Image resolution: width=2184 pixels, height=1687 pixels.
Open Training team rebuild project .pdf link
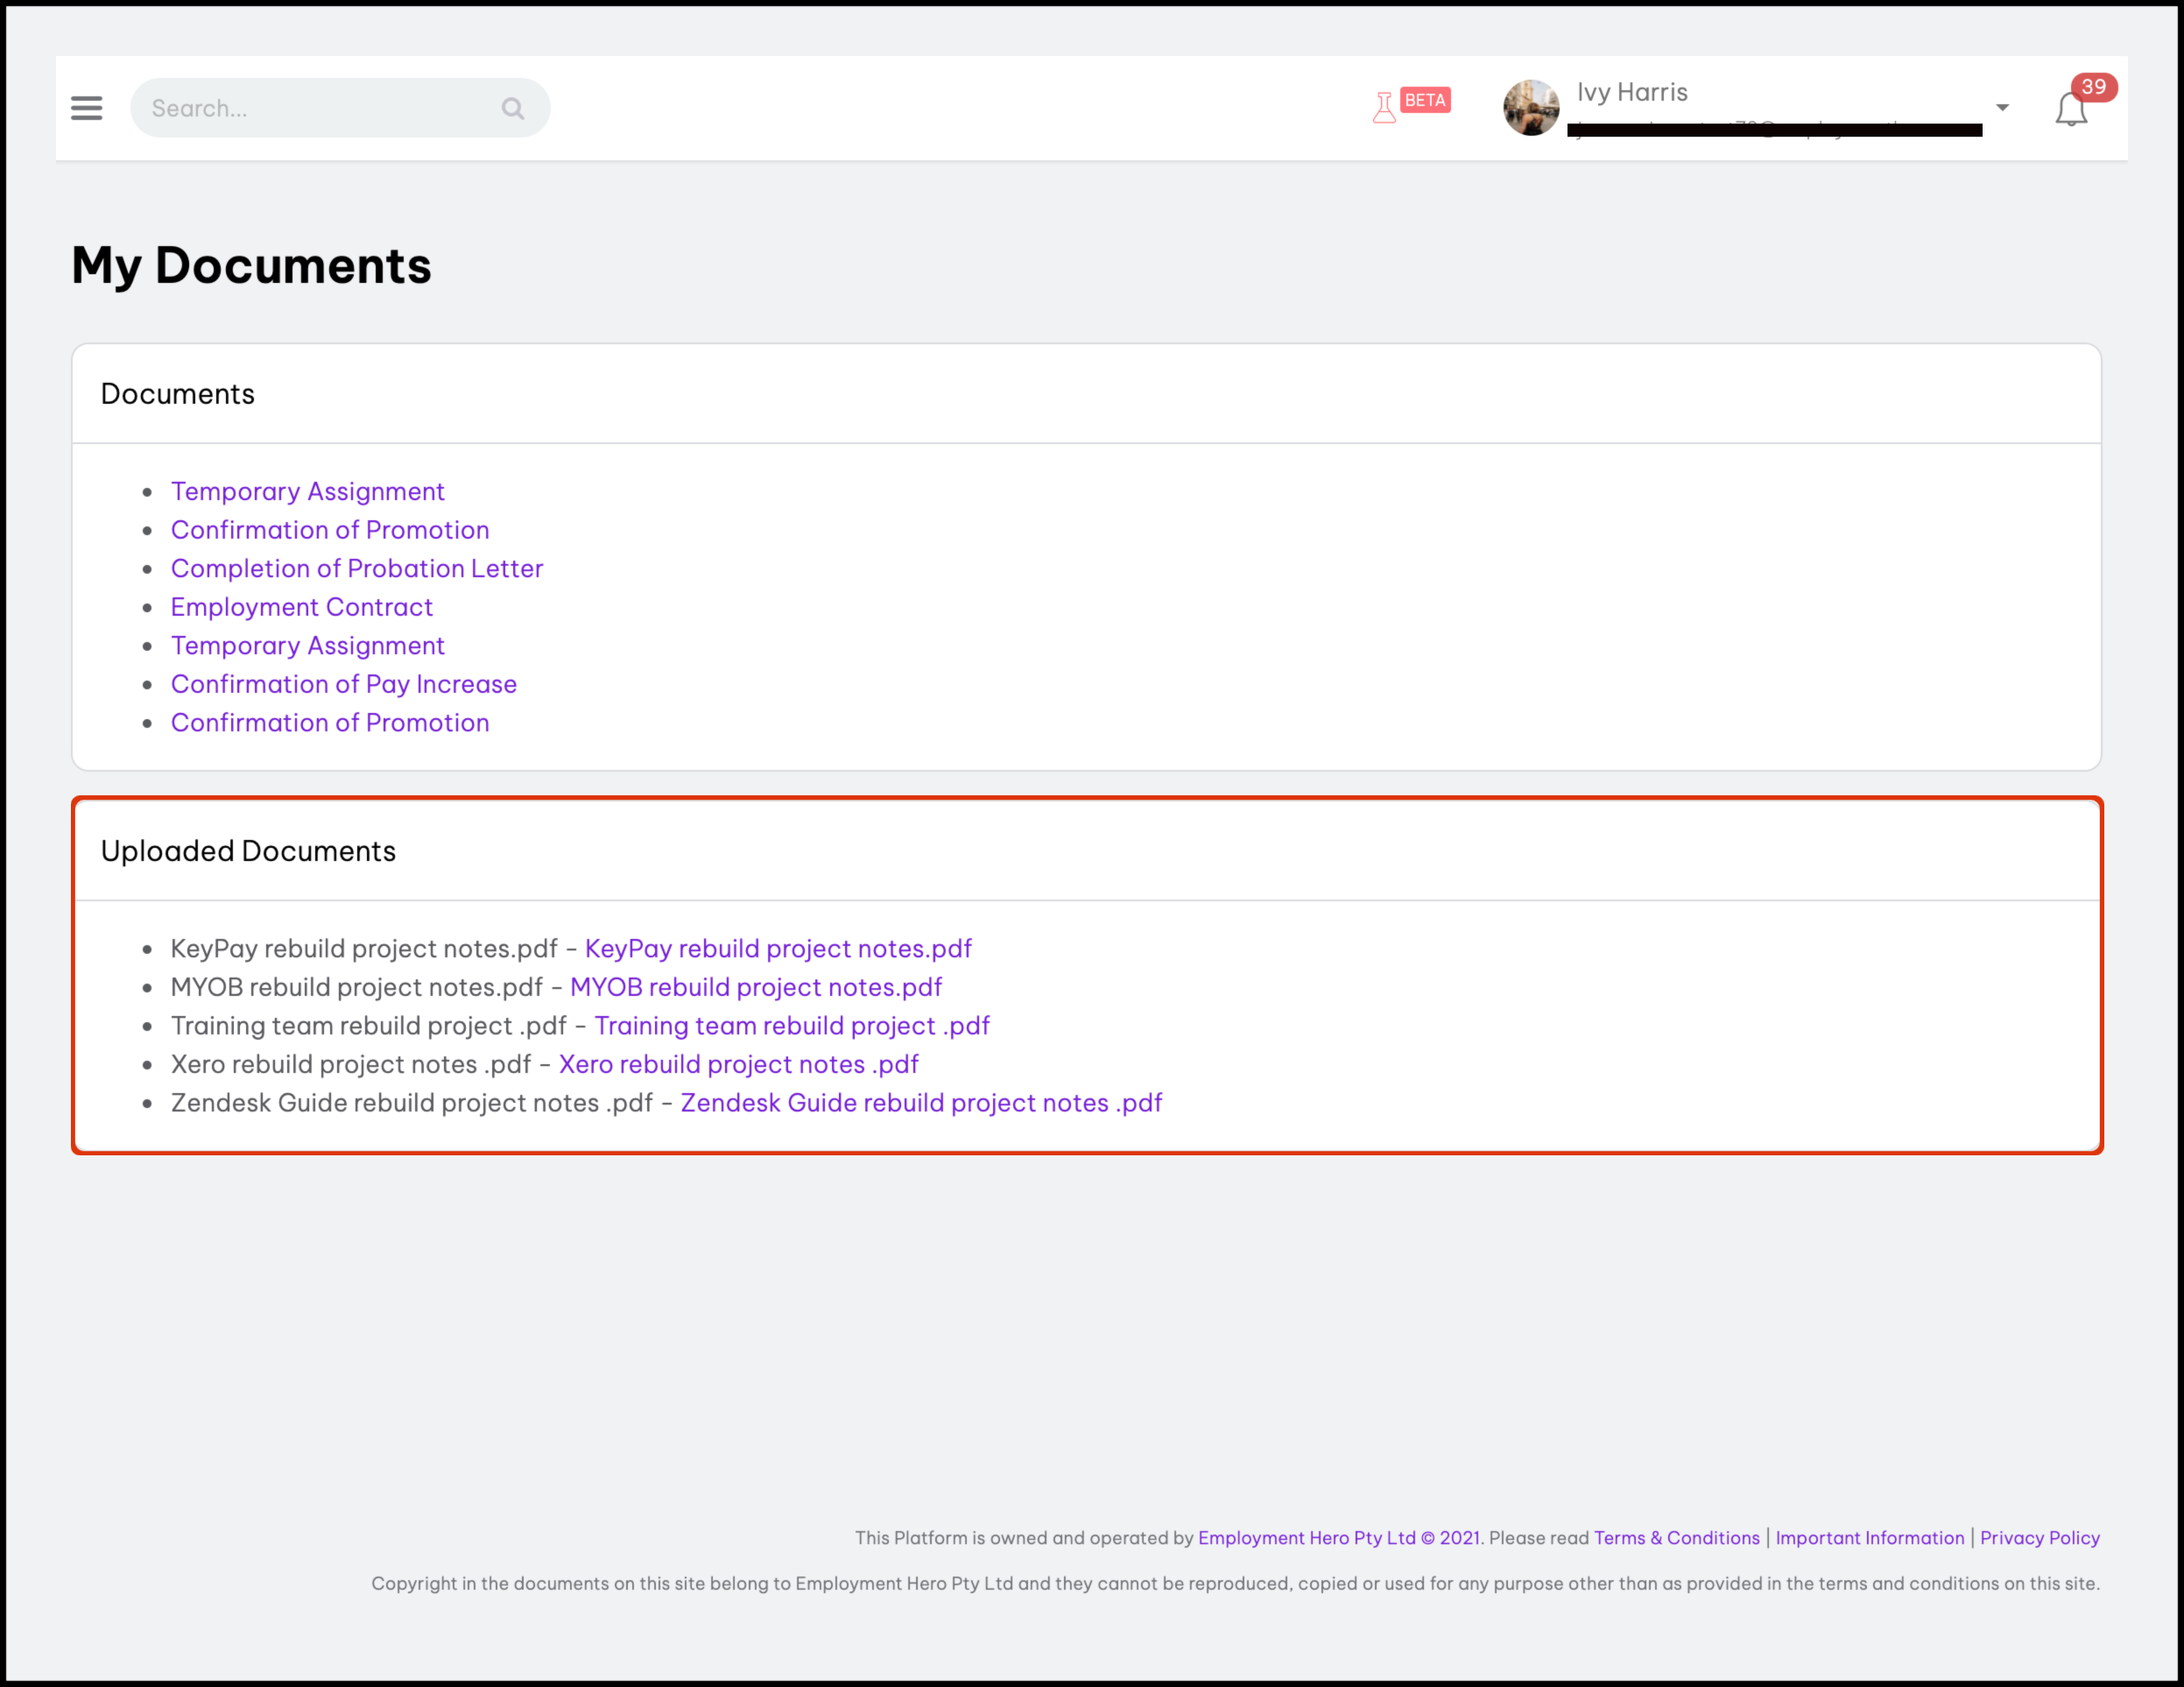792,1025
